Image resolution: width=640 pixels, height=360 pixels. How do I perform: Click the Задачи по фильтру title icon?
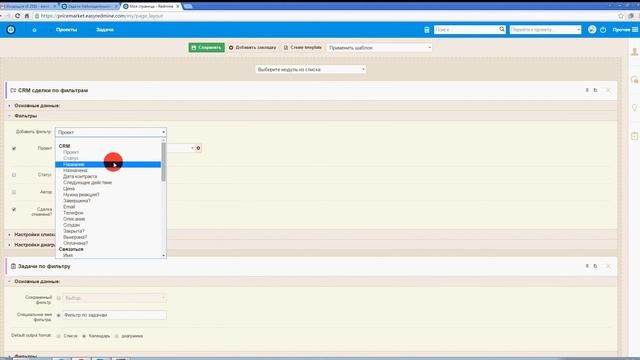[13, 266]
